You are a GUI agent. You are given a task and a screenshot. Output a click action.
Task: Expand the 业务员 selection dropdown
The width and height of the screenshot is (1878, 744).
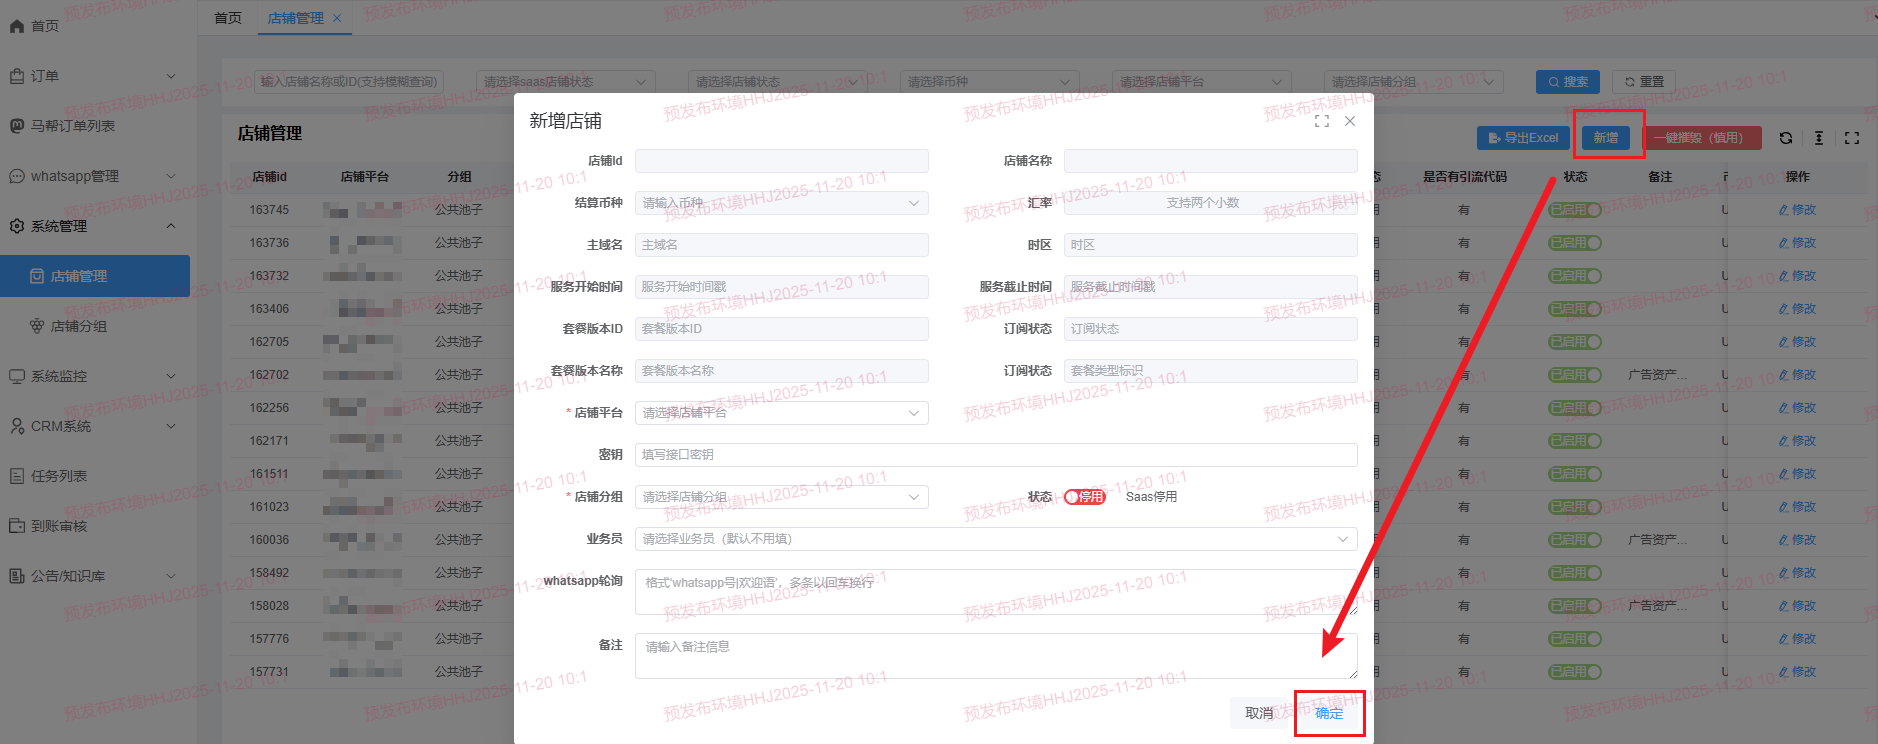[995, 539]
